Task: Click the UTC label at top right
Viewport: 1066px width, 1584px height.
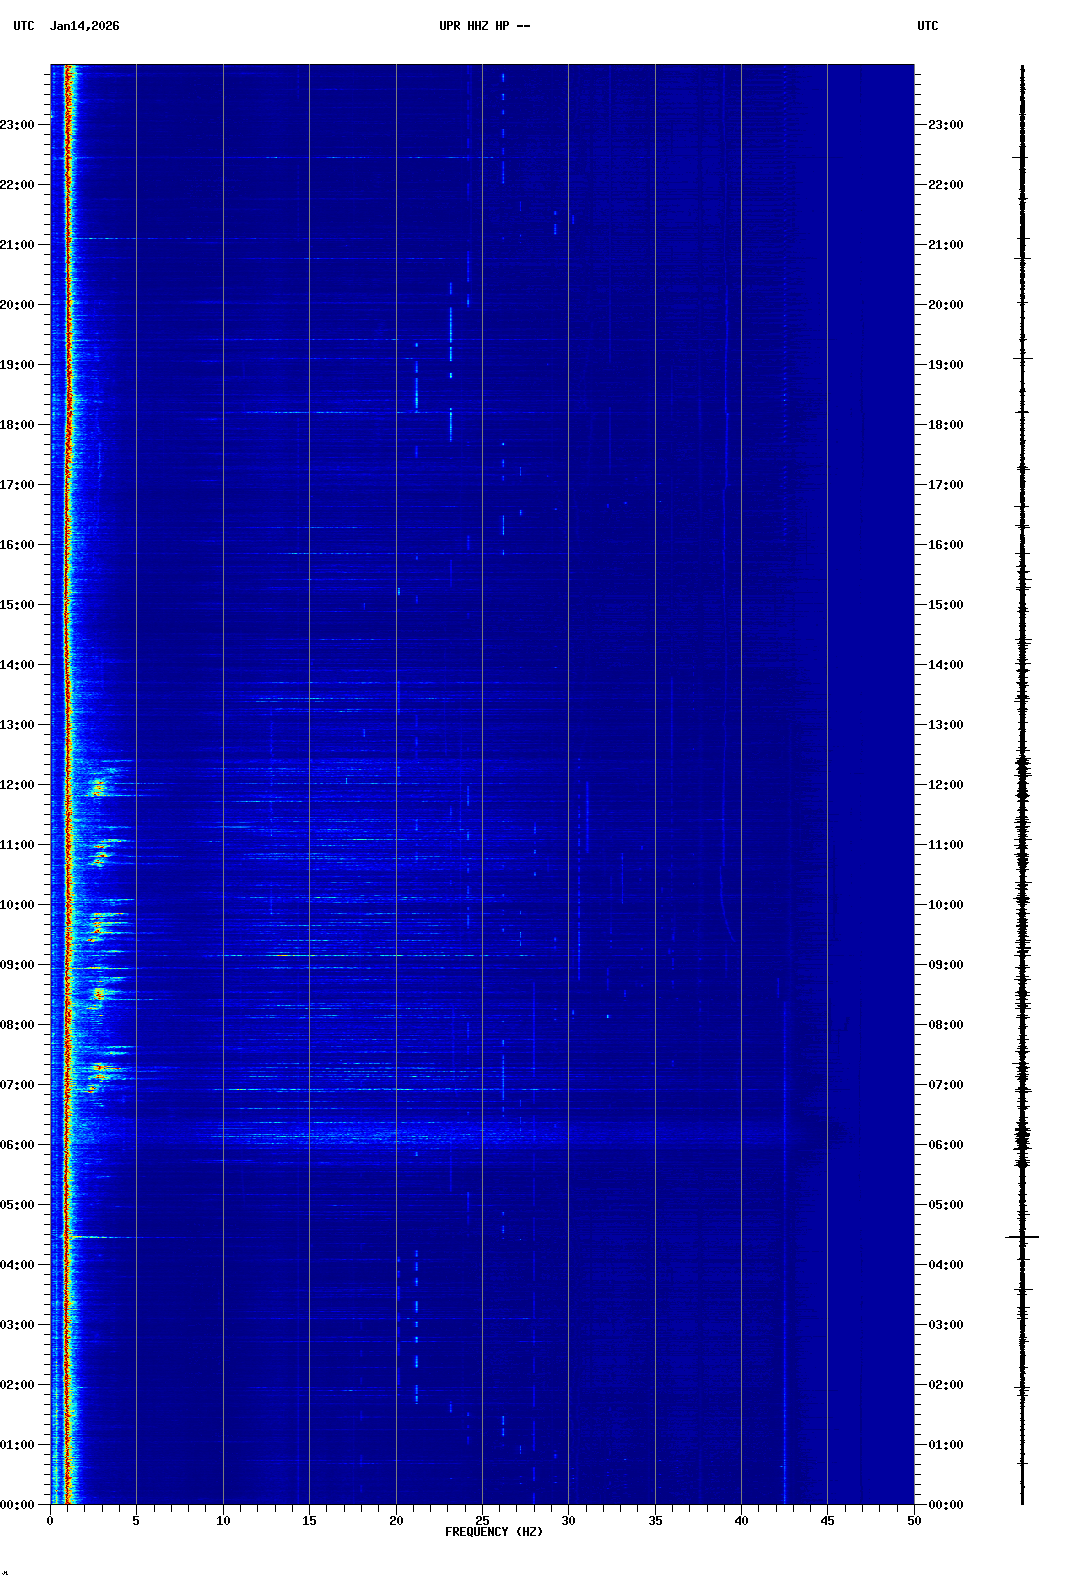Action: pos(927,26)
